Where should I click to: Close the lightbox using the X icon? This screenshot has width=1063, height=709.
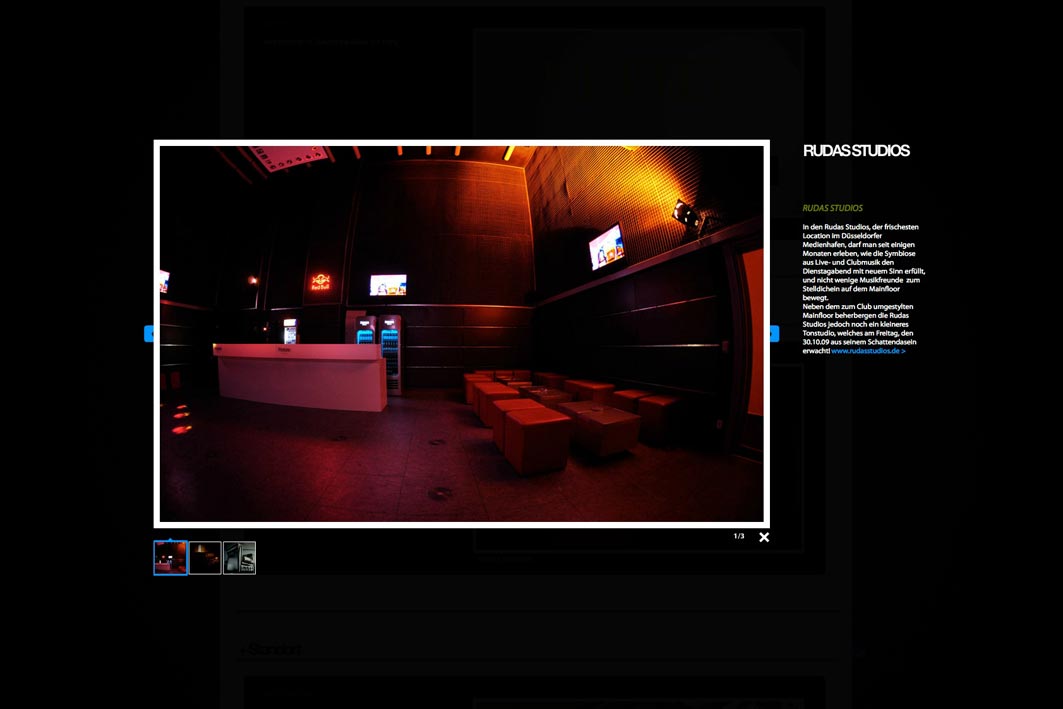click(763, 537)
